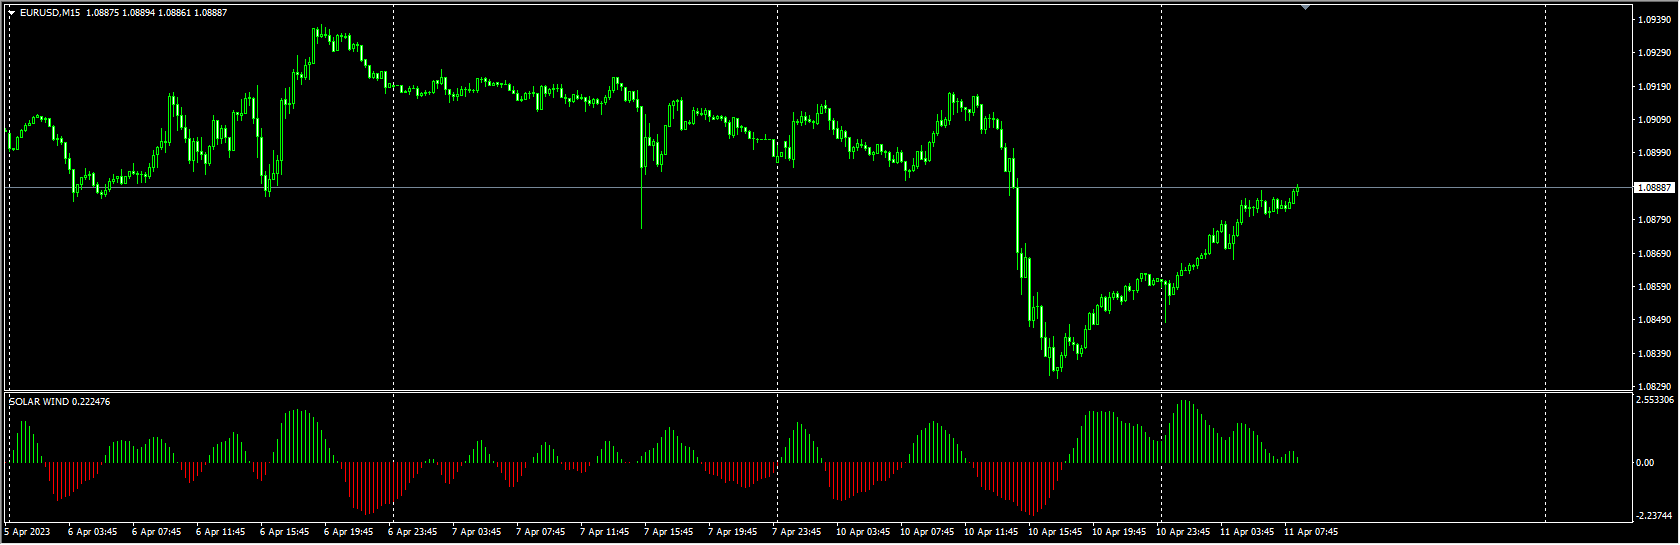Click the 7 Apr 11:45 time label
The image size is (1680, 545).
[605, 532]
